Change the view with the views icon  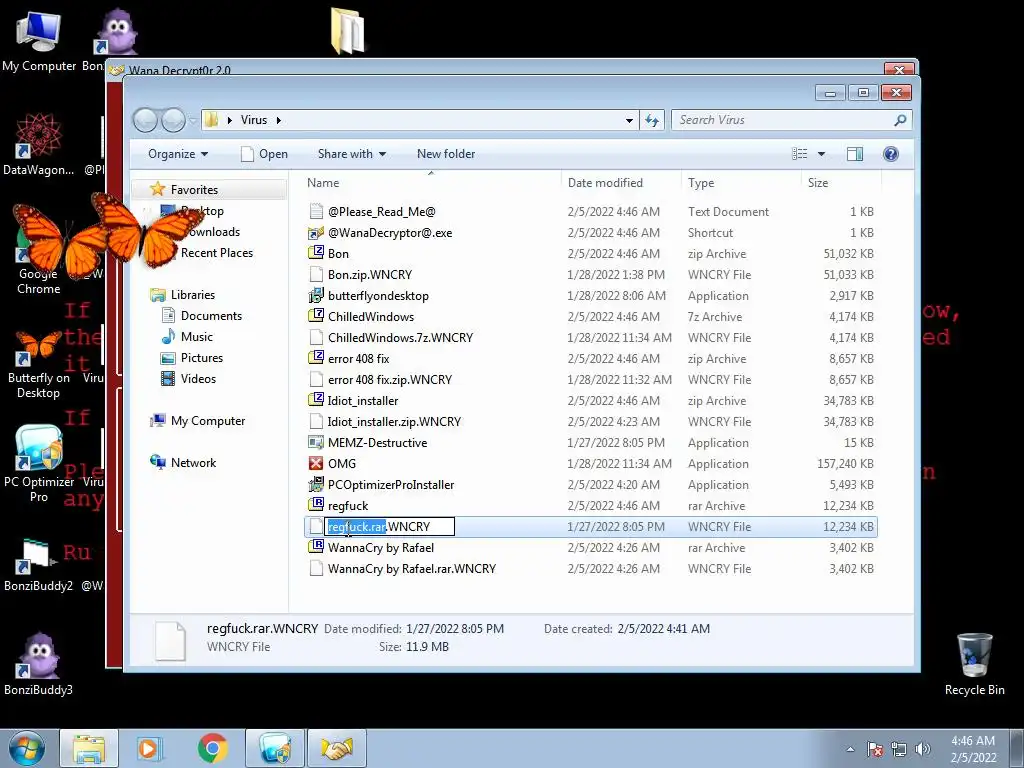point(799,154)
